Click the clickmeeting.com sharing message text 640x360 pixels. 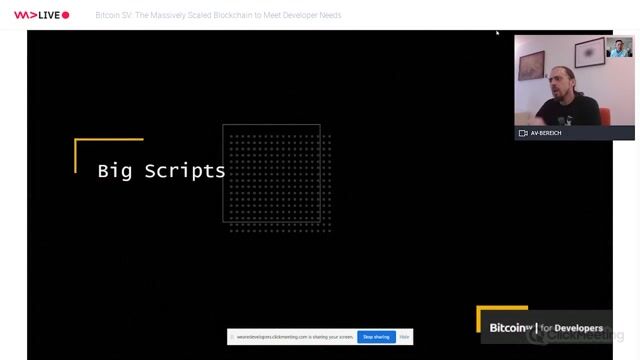click(295, 337)
